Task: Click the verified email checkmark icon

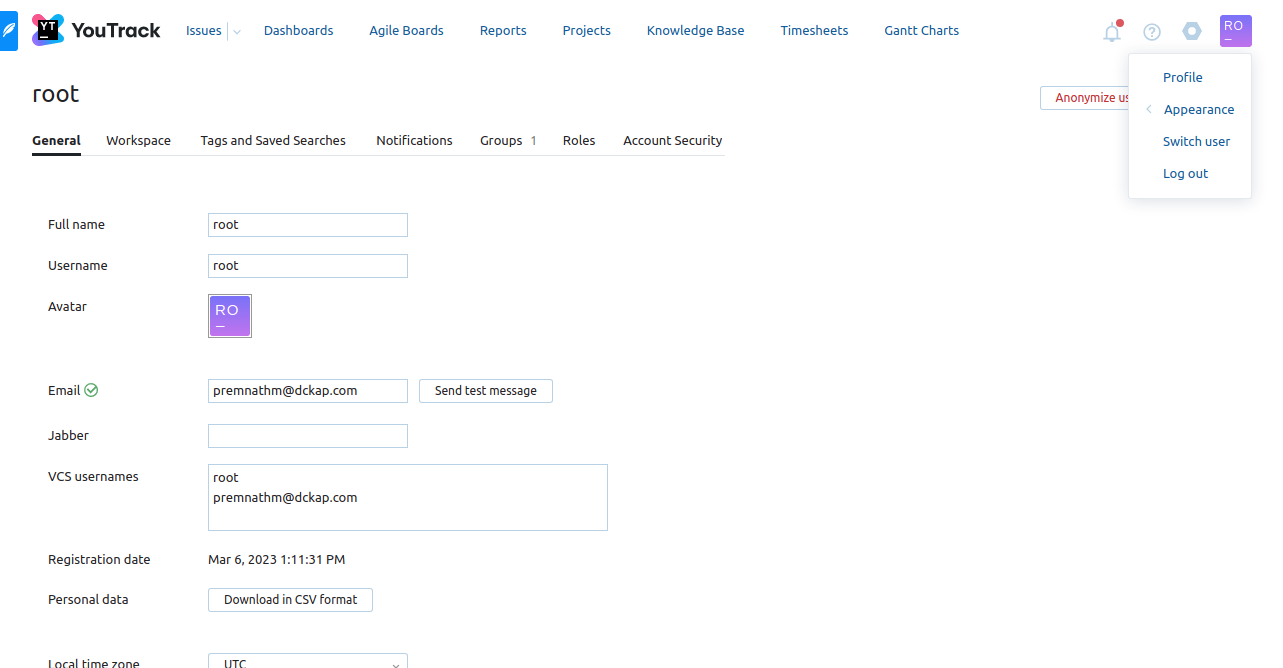Action: (x=90, y=389)
